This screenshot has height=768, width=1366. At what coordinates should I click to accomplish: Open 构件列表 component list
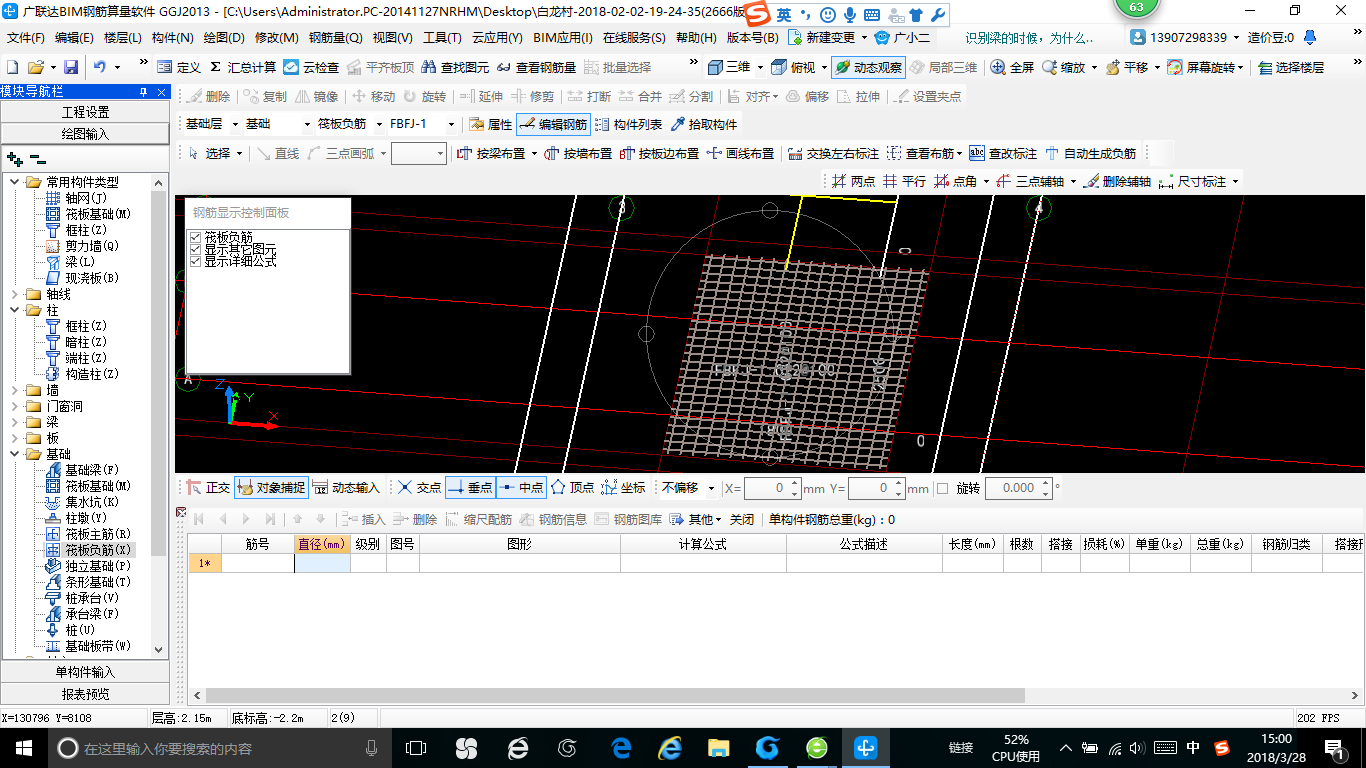pyautogui.click(x=628, y=124)
